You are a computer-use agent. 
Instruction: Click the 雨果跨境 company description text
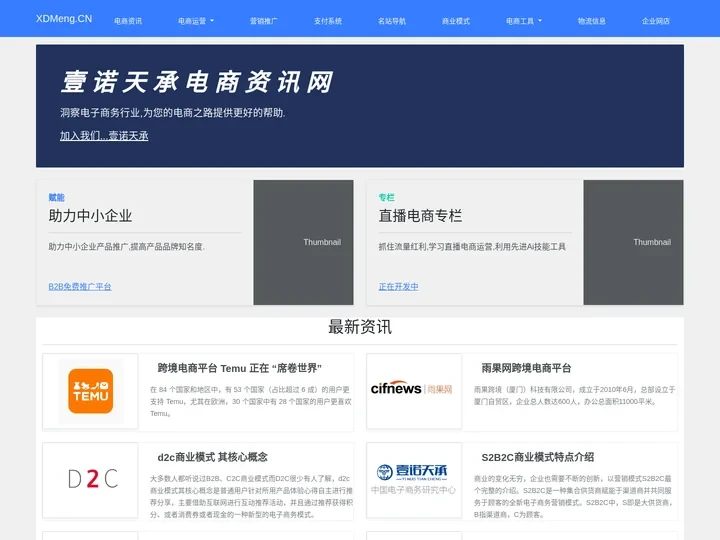click(574, 395)
